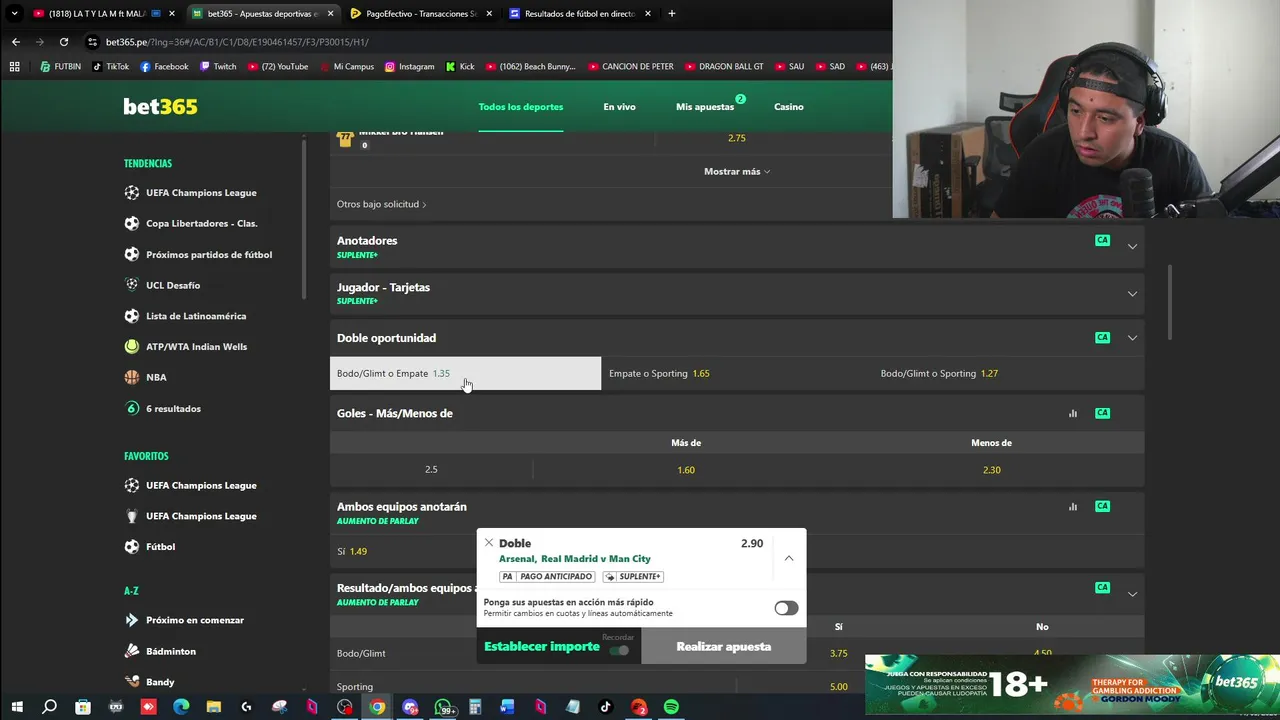Open Próximo en comenzar

(194, 620)
